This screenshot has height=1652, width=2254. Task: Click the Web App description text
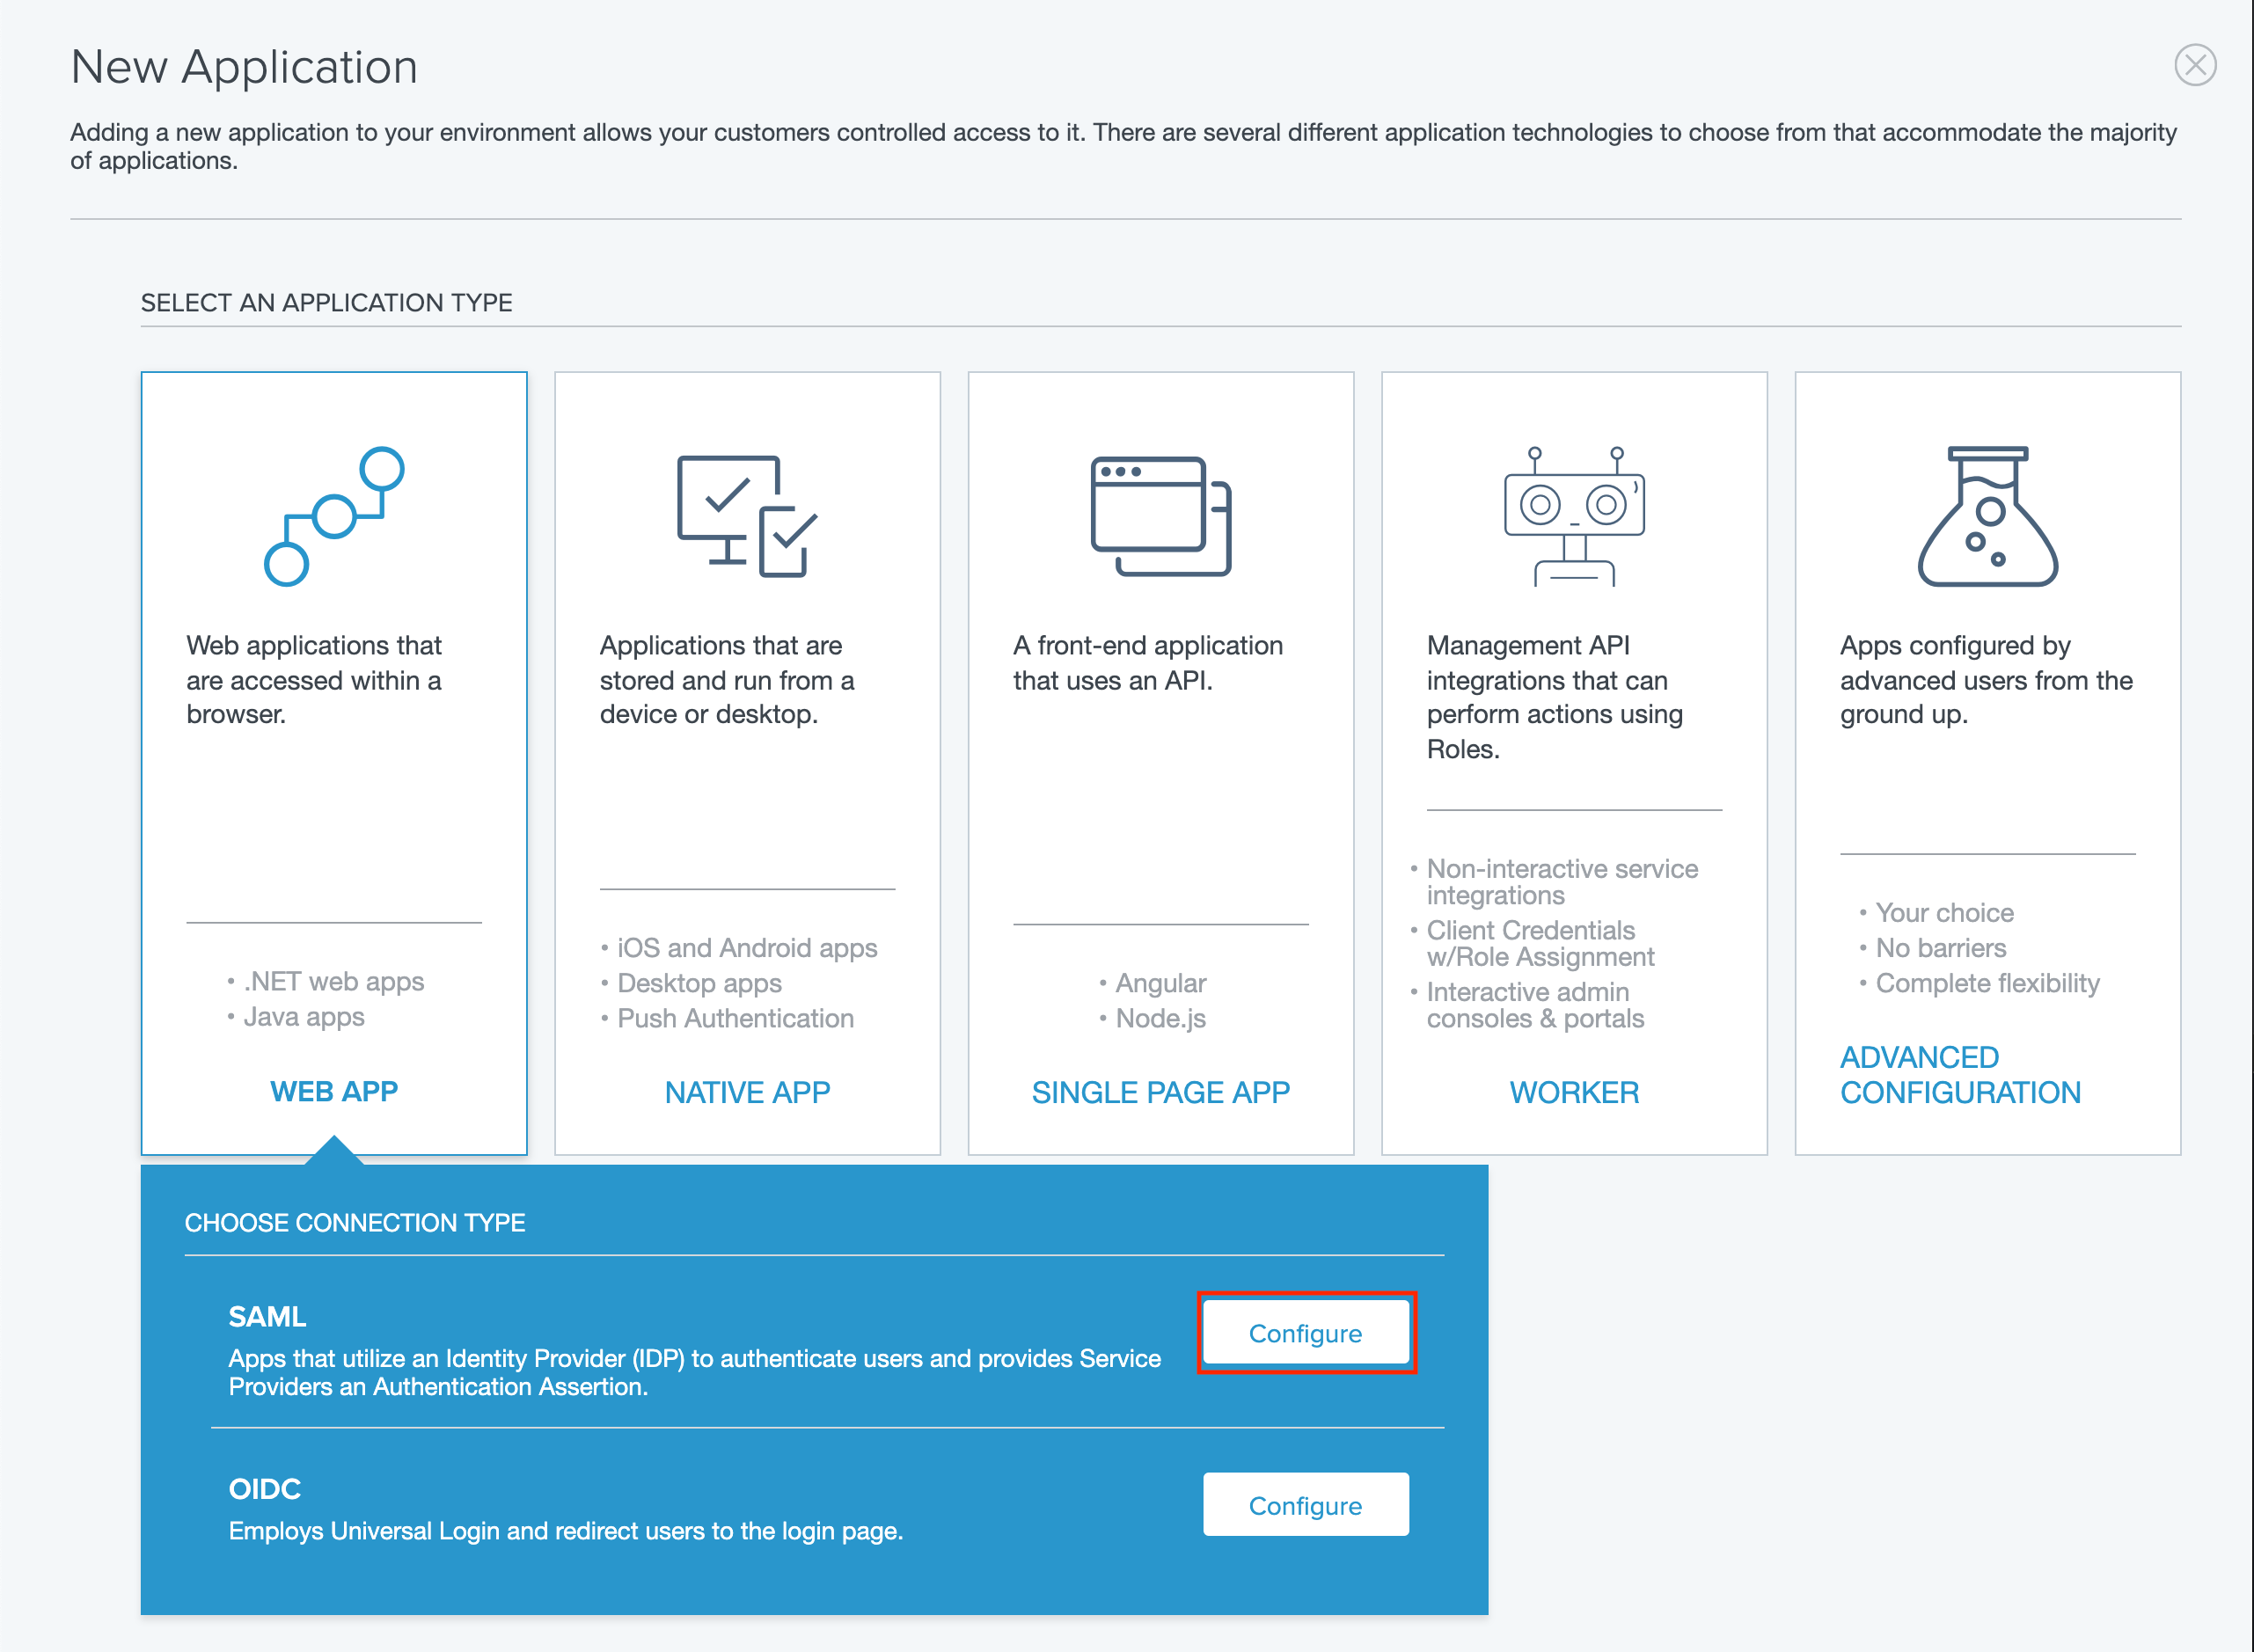tap(314, 680)
